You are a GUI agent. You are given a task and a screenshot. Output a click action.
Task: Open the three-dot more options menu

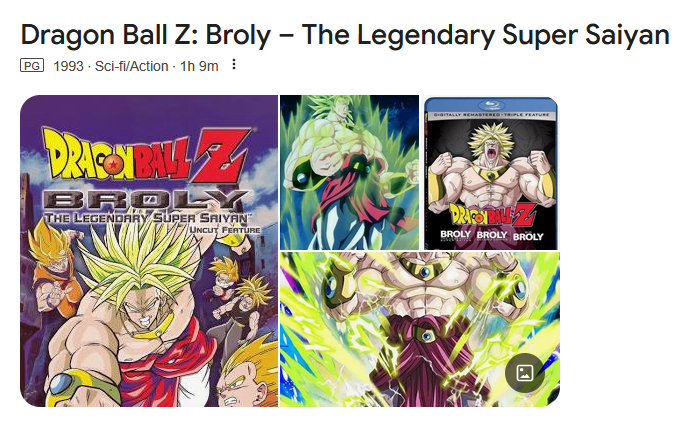(x=234, y=64)
